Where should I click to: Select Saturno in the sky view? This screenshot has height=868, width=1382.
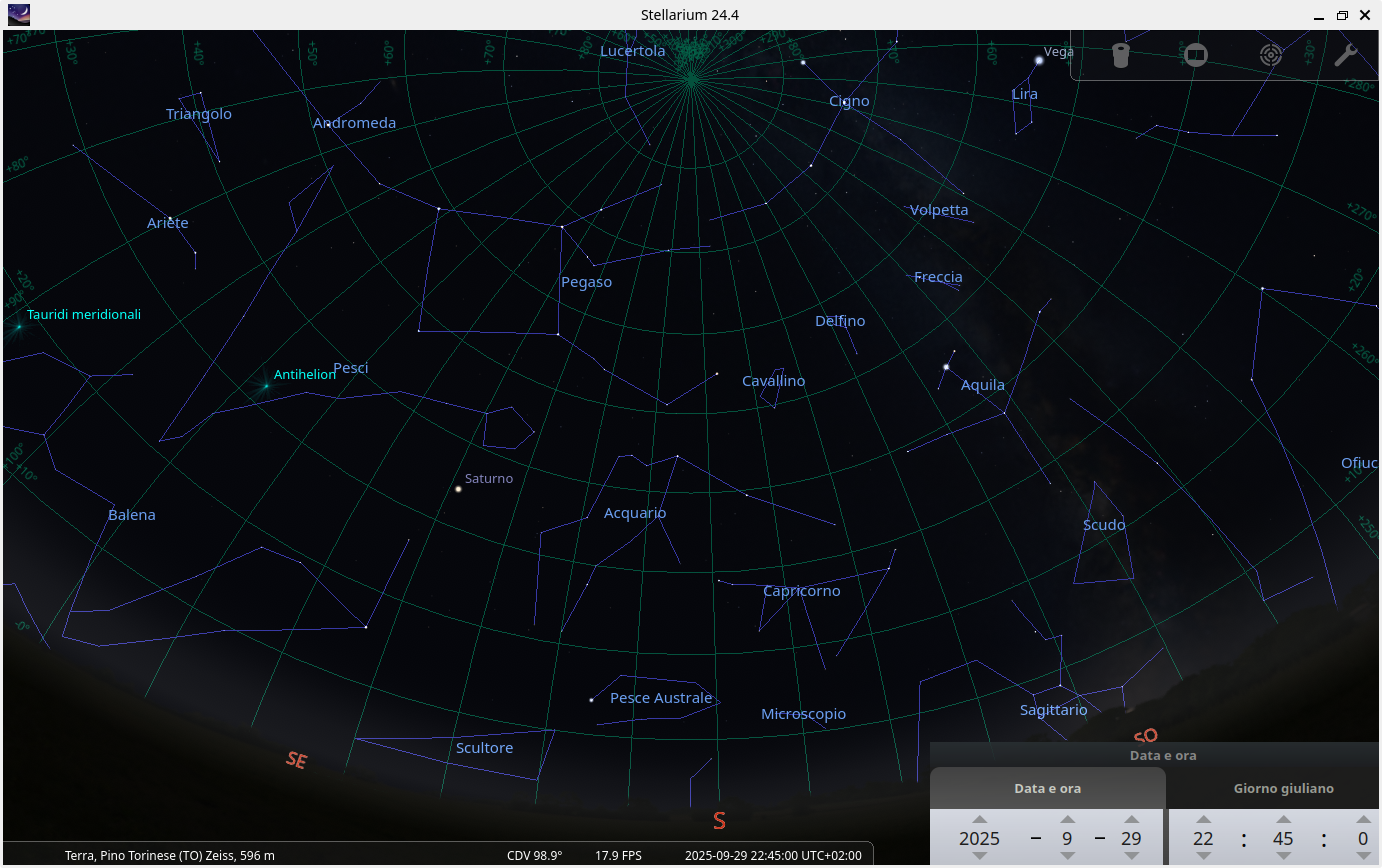(458, 489)
